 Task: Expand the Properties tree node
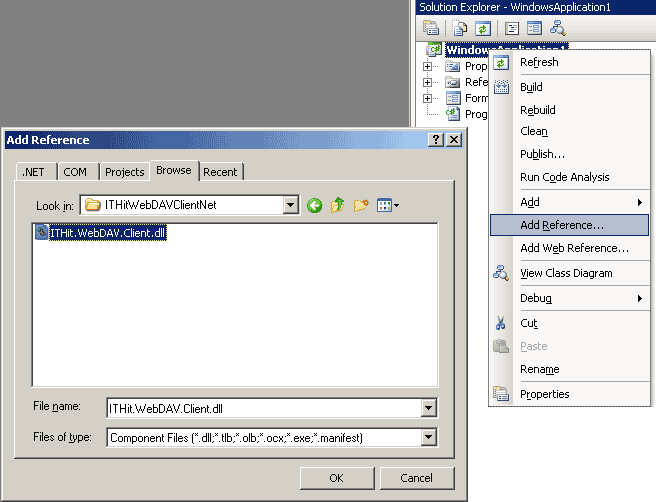point(427,66)
